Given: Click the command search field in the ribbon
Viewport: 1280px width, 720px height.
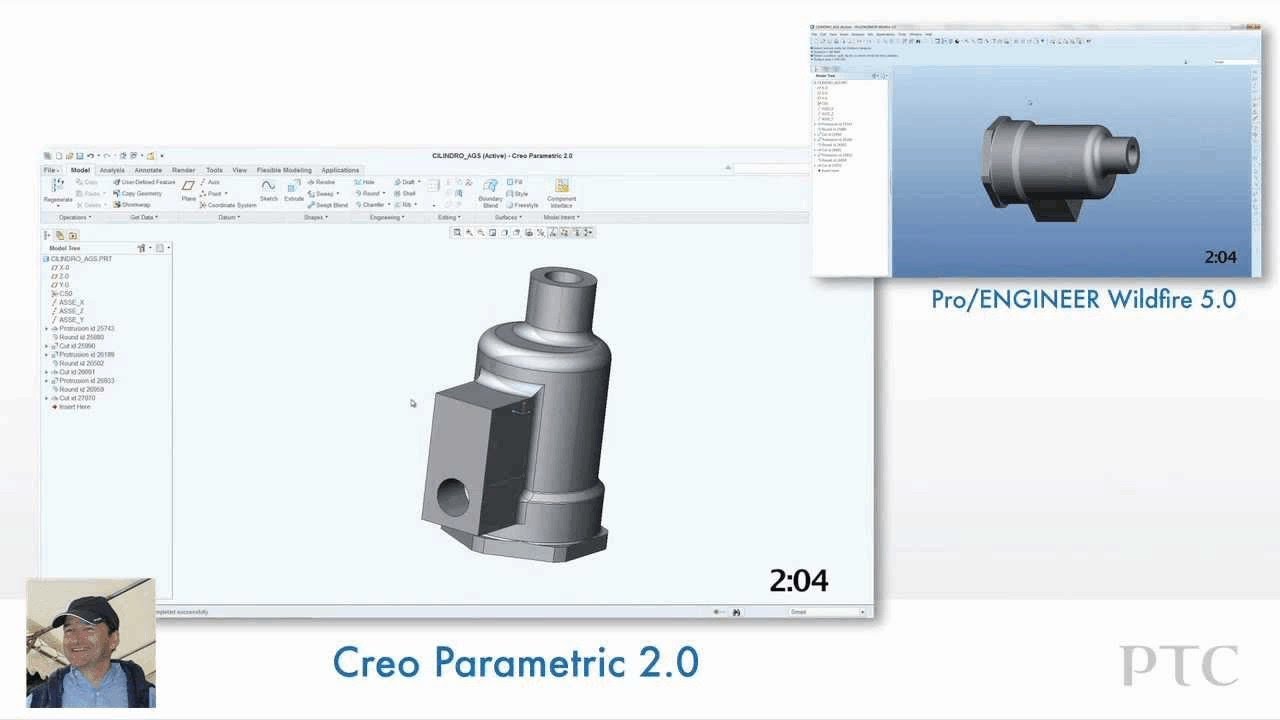Looking at the screenshot, I should click(771, 169).
